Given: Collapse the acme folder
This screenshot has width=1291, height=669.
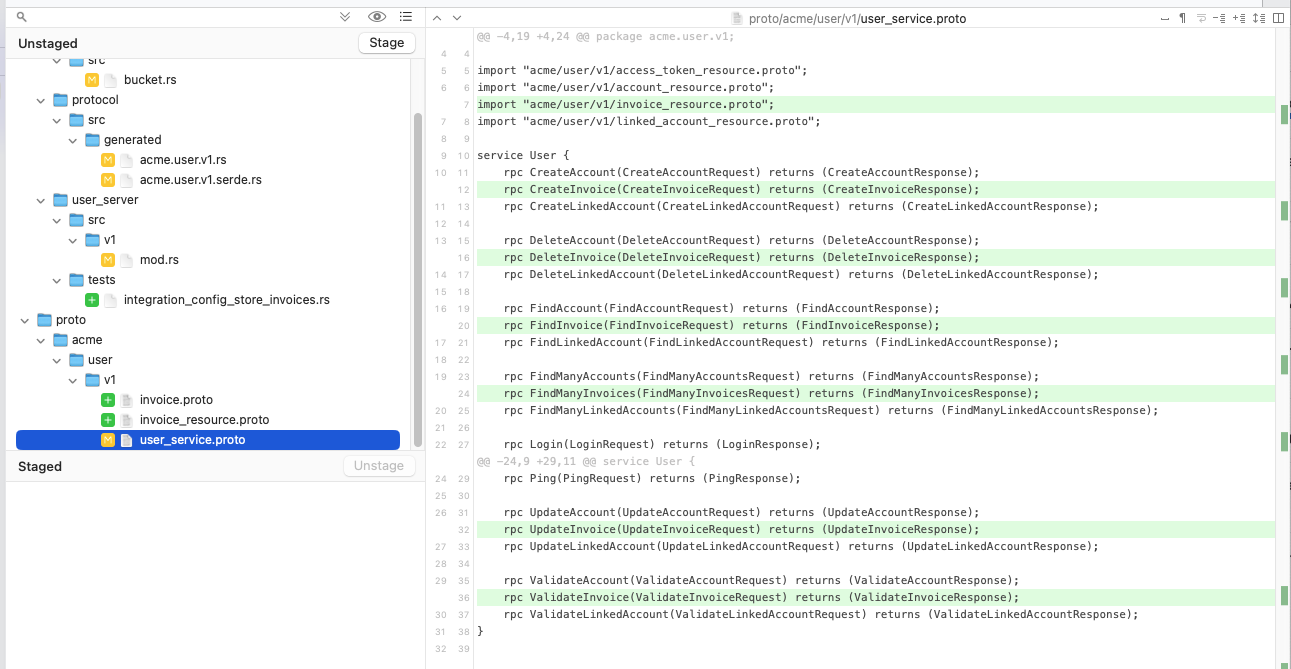Looking at the screenshot, I should click(x=41, y=340).
